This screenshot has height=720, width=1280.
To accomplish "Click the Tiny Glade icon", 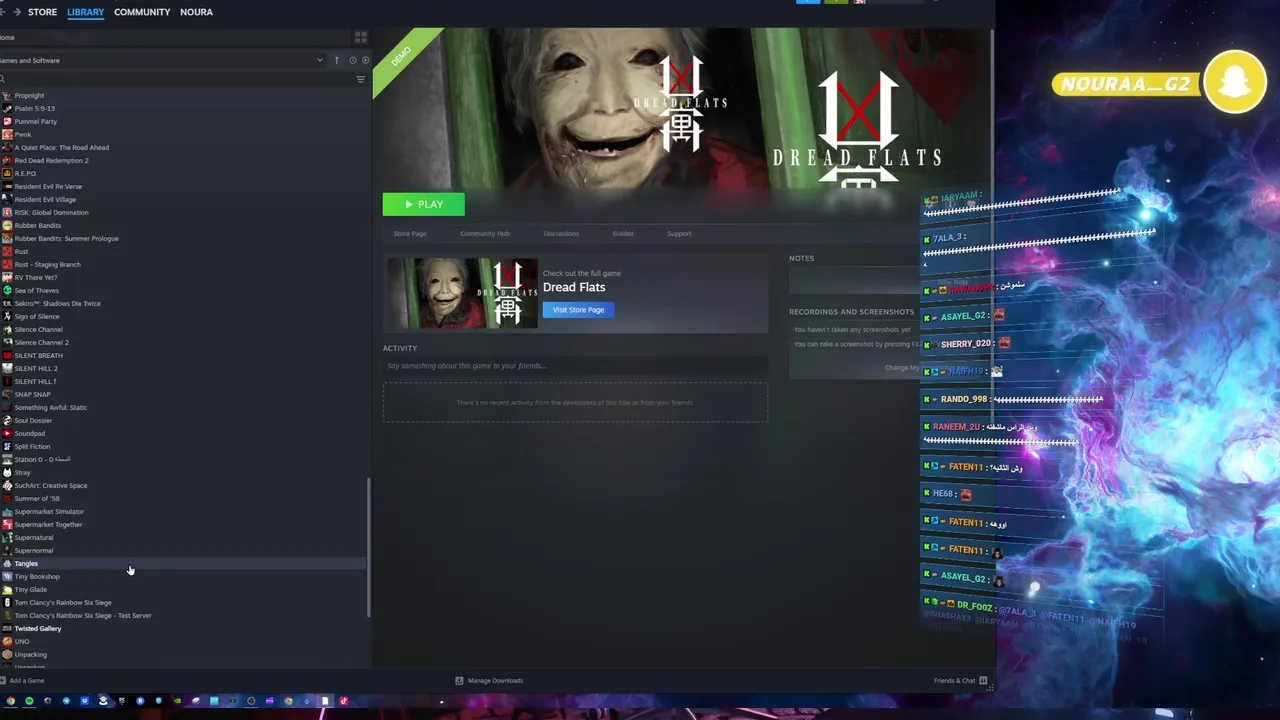I will 7,589.
